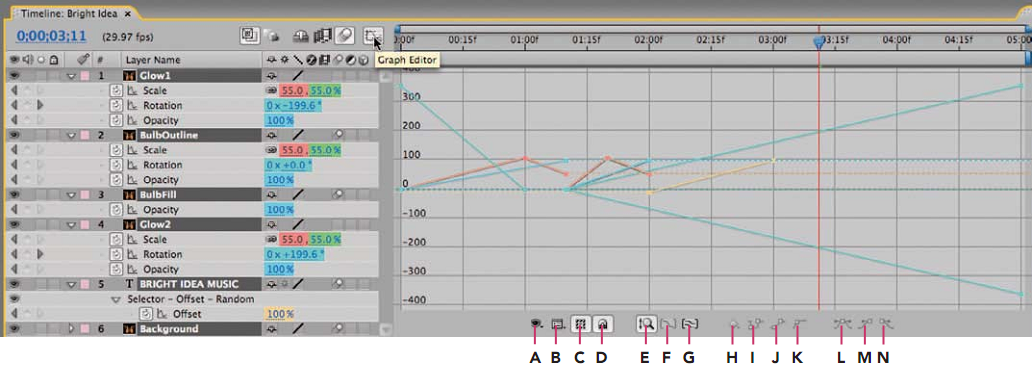Collapse Selector - Offset - Random group
This screenshot has height=367, width=1032.
(116, 299)
